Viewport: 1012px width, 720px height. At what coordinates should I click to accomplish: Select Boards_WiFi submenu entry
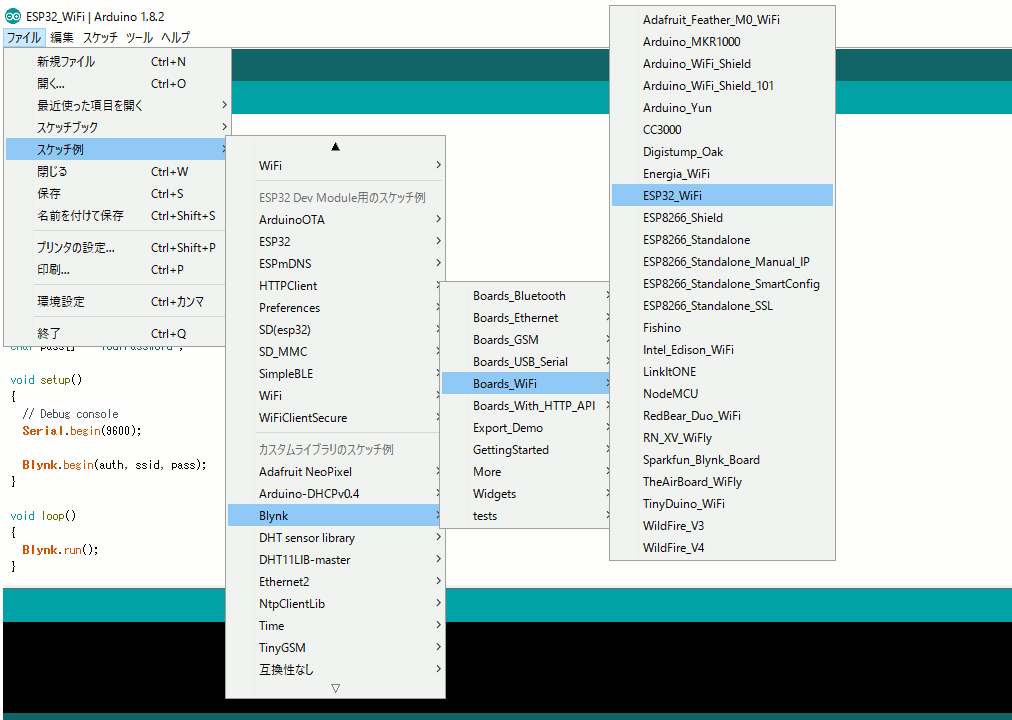[x=526, y=383]
